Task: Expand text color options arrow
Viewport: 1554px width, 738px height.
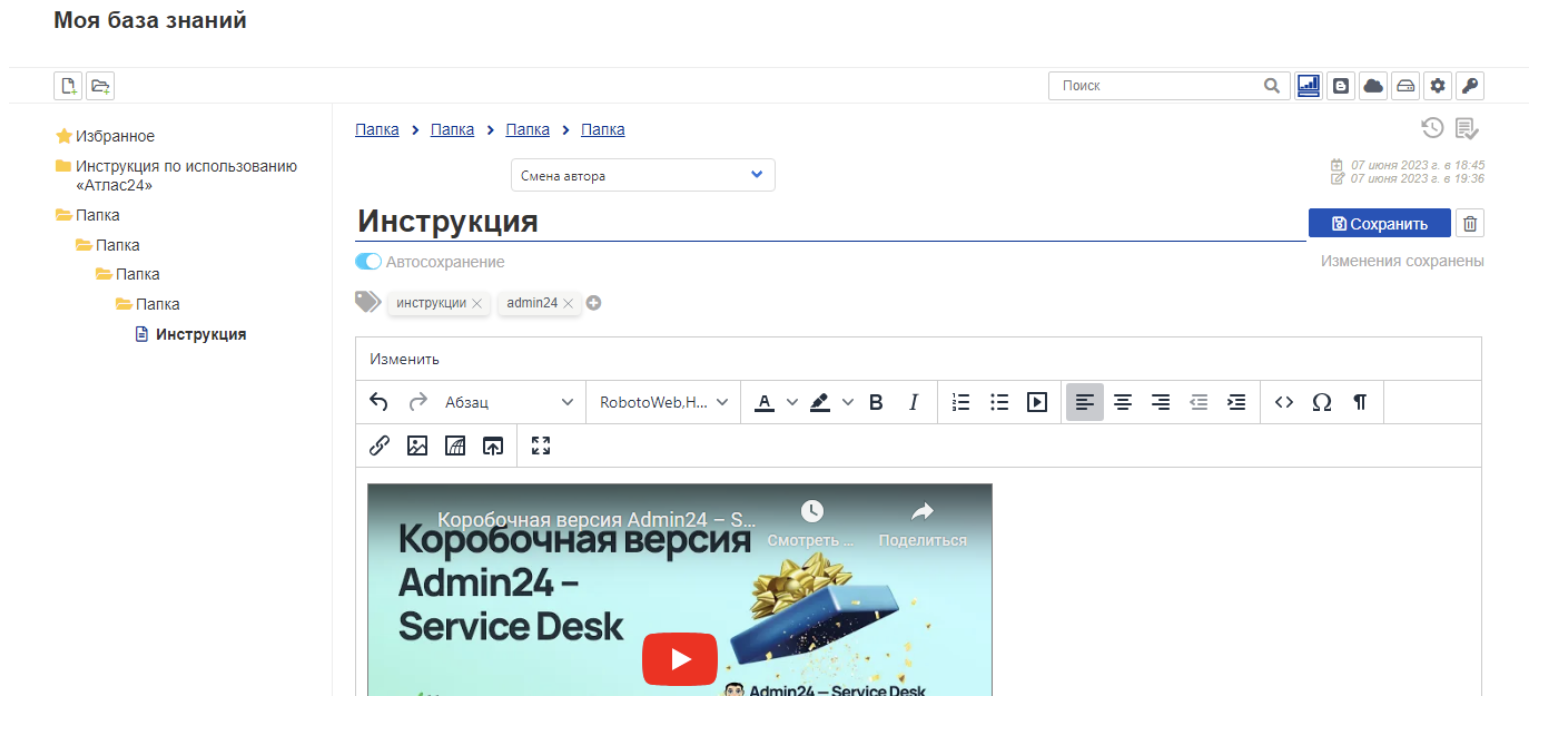Action: [792, 402]
